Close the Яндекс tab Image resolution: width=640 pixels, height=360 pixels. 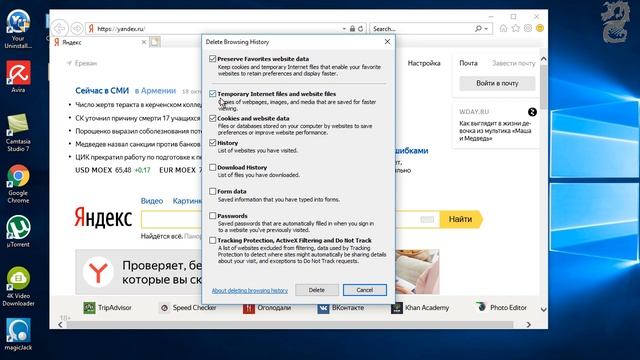[144, 42]
